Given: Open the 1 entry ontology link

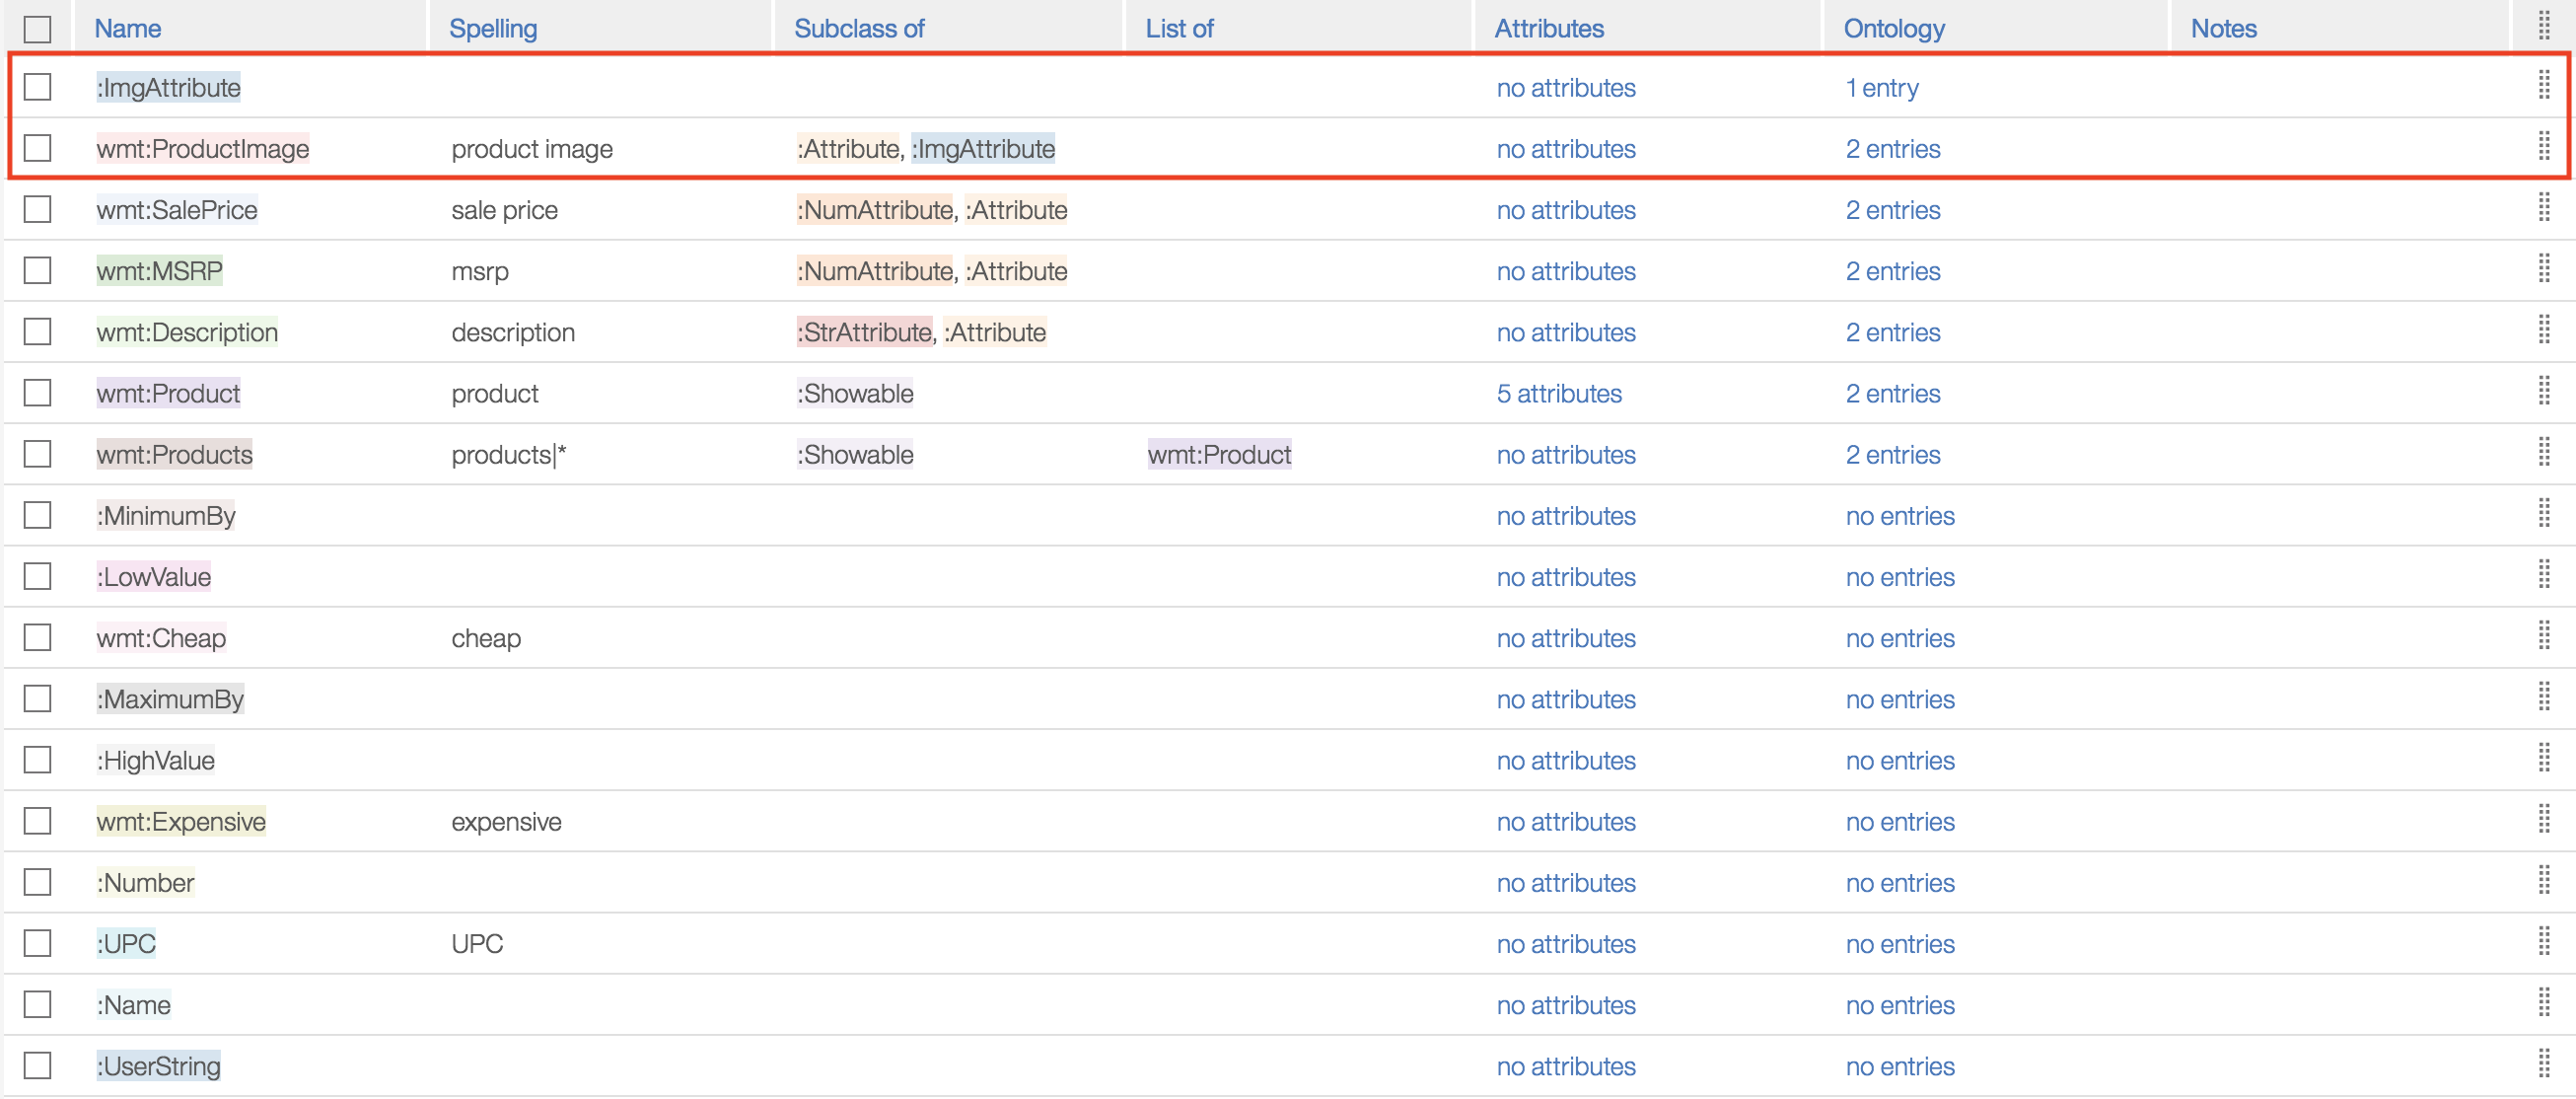Looking at the screenshot, I should (x=1882, y=88).
